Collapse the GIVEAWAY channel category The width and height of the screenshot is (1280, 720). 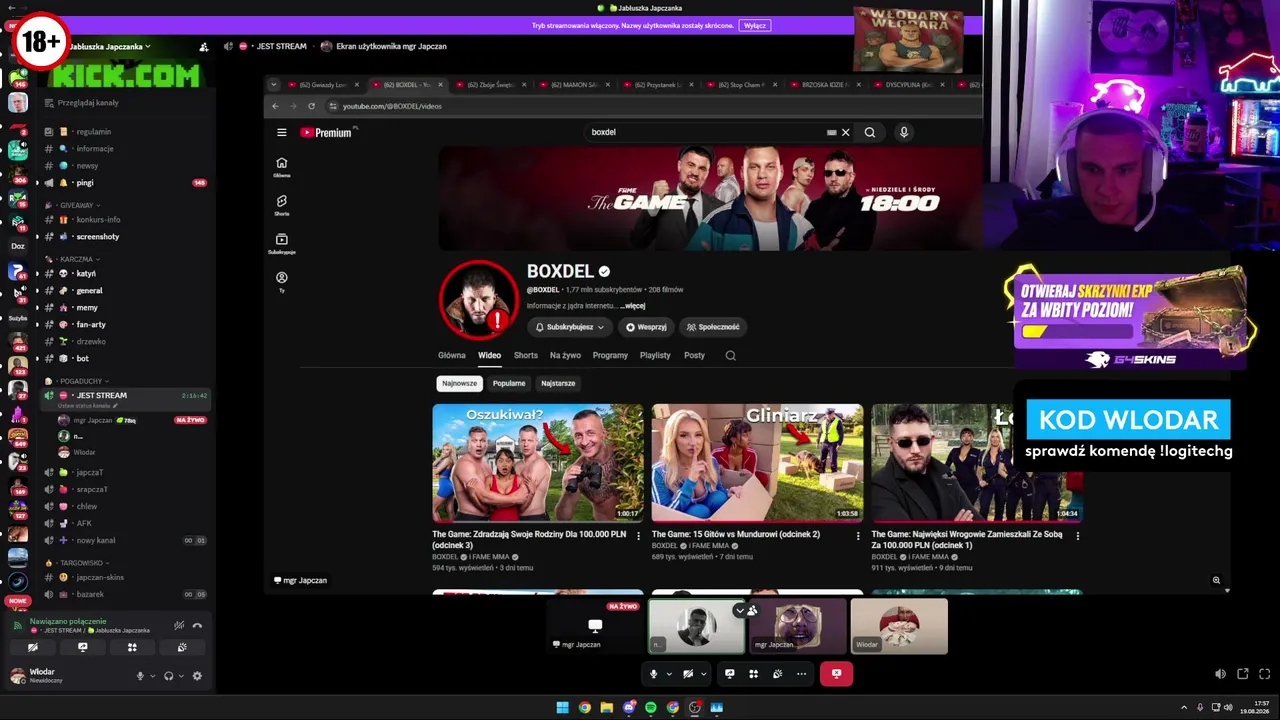(x=78, y=205)
